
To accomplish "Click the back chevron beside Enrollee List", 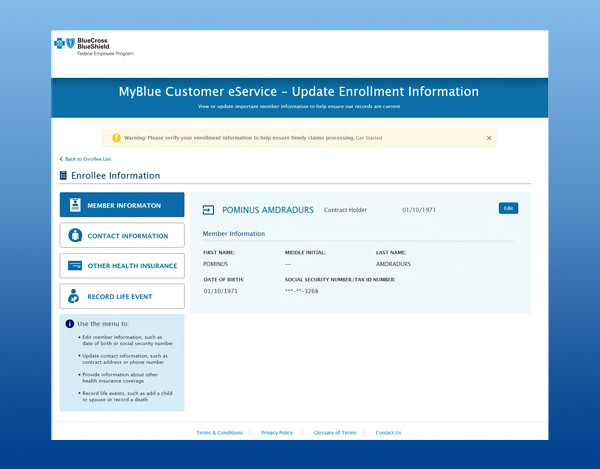I will [61, 159].
